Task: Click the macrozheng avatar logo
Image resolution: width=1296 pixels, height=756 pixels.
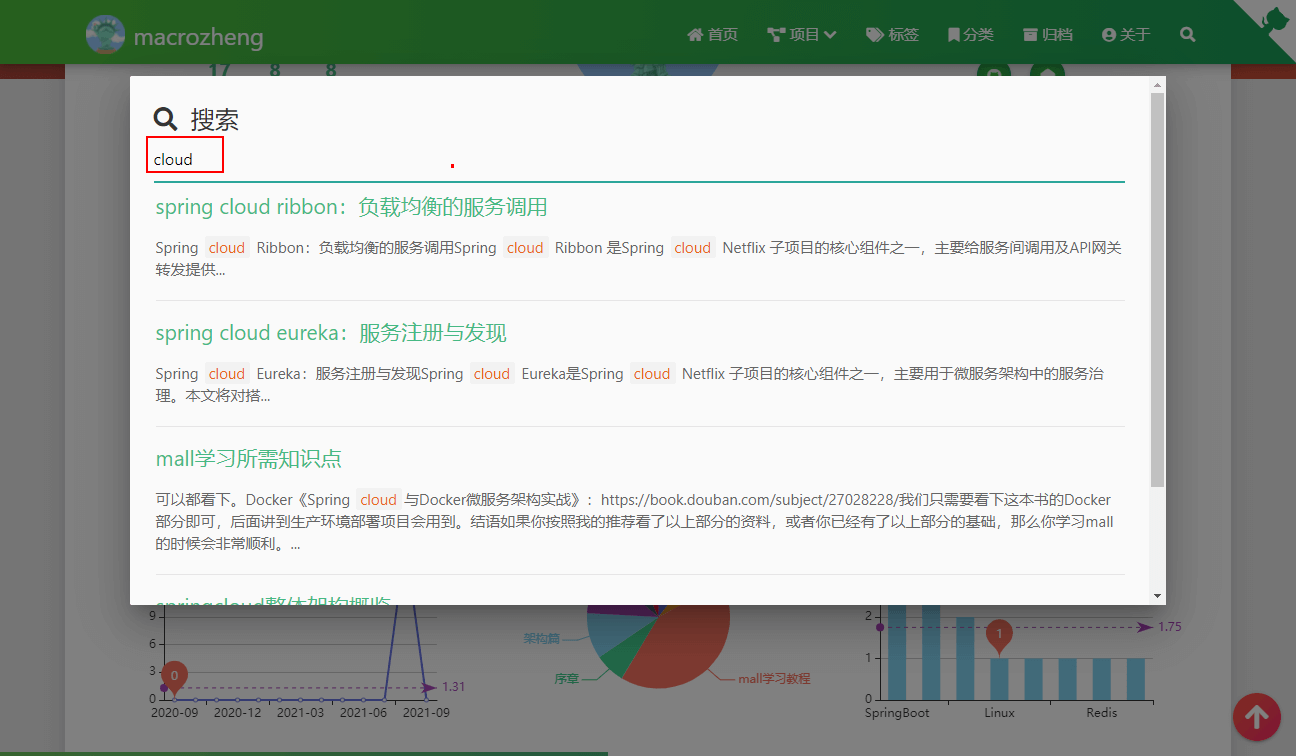Action: (106, 35)
